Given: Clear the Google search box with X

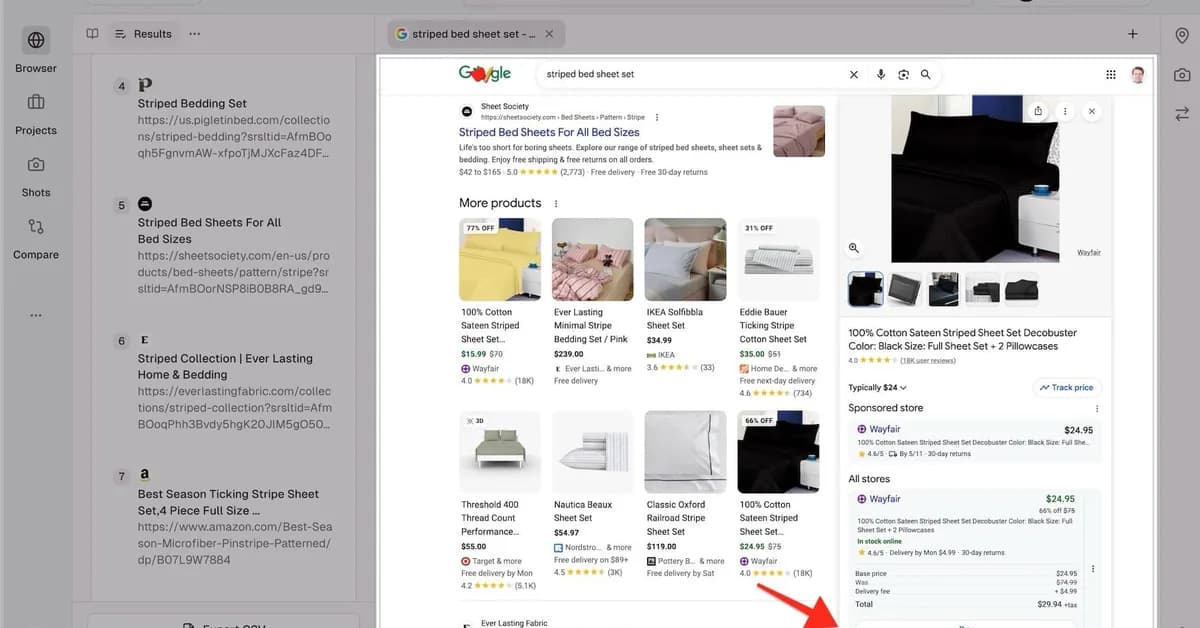Looking at the screenshot, I should 854,74.
